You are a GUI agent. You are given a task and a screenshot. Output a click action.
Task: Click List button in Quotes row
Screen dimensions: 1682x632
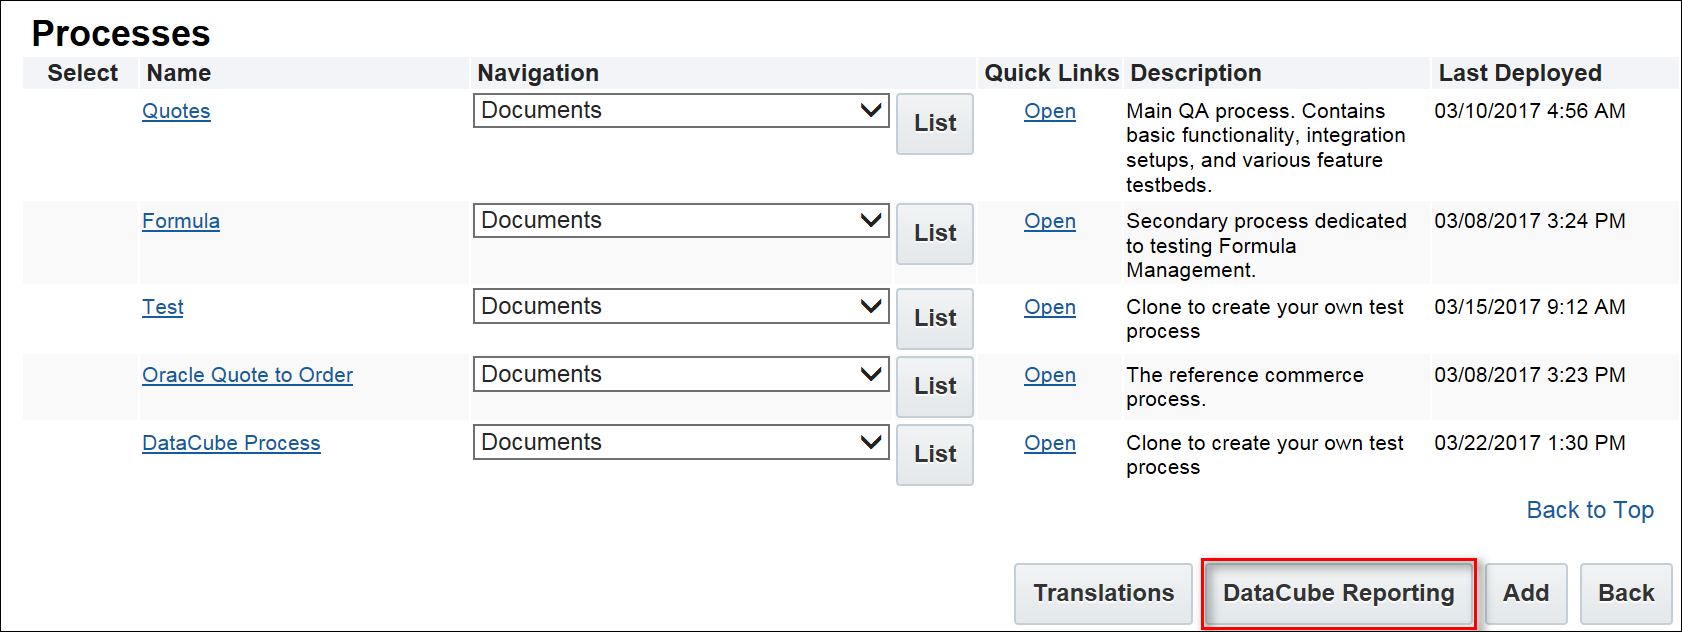(935, 124)
